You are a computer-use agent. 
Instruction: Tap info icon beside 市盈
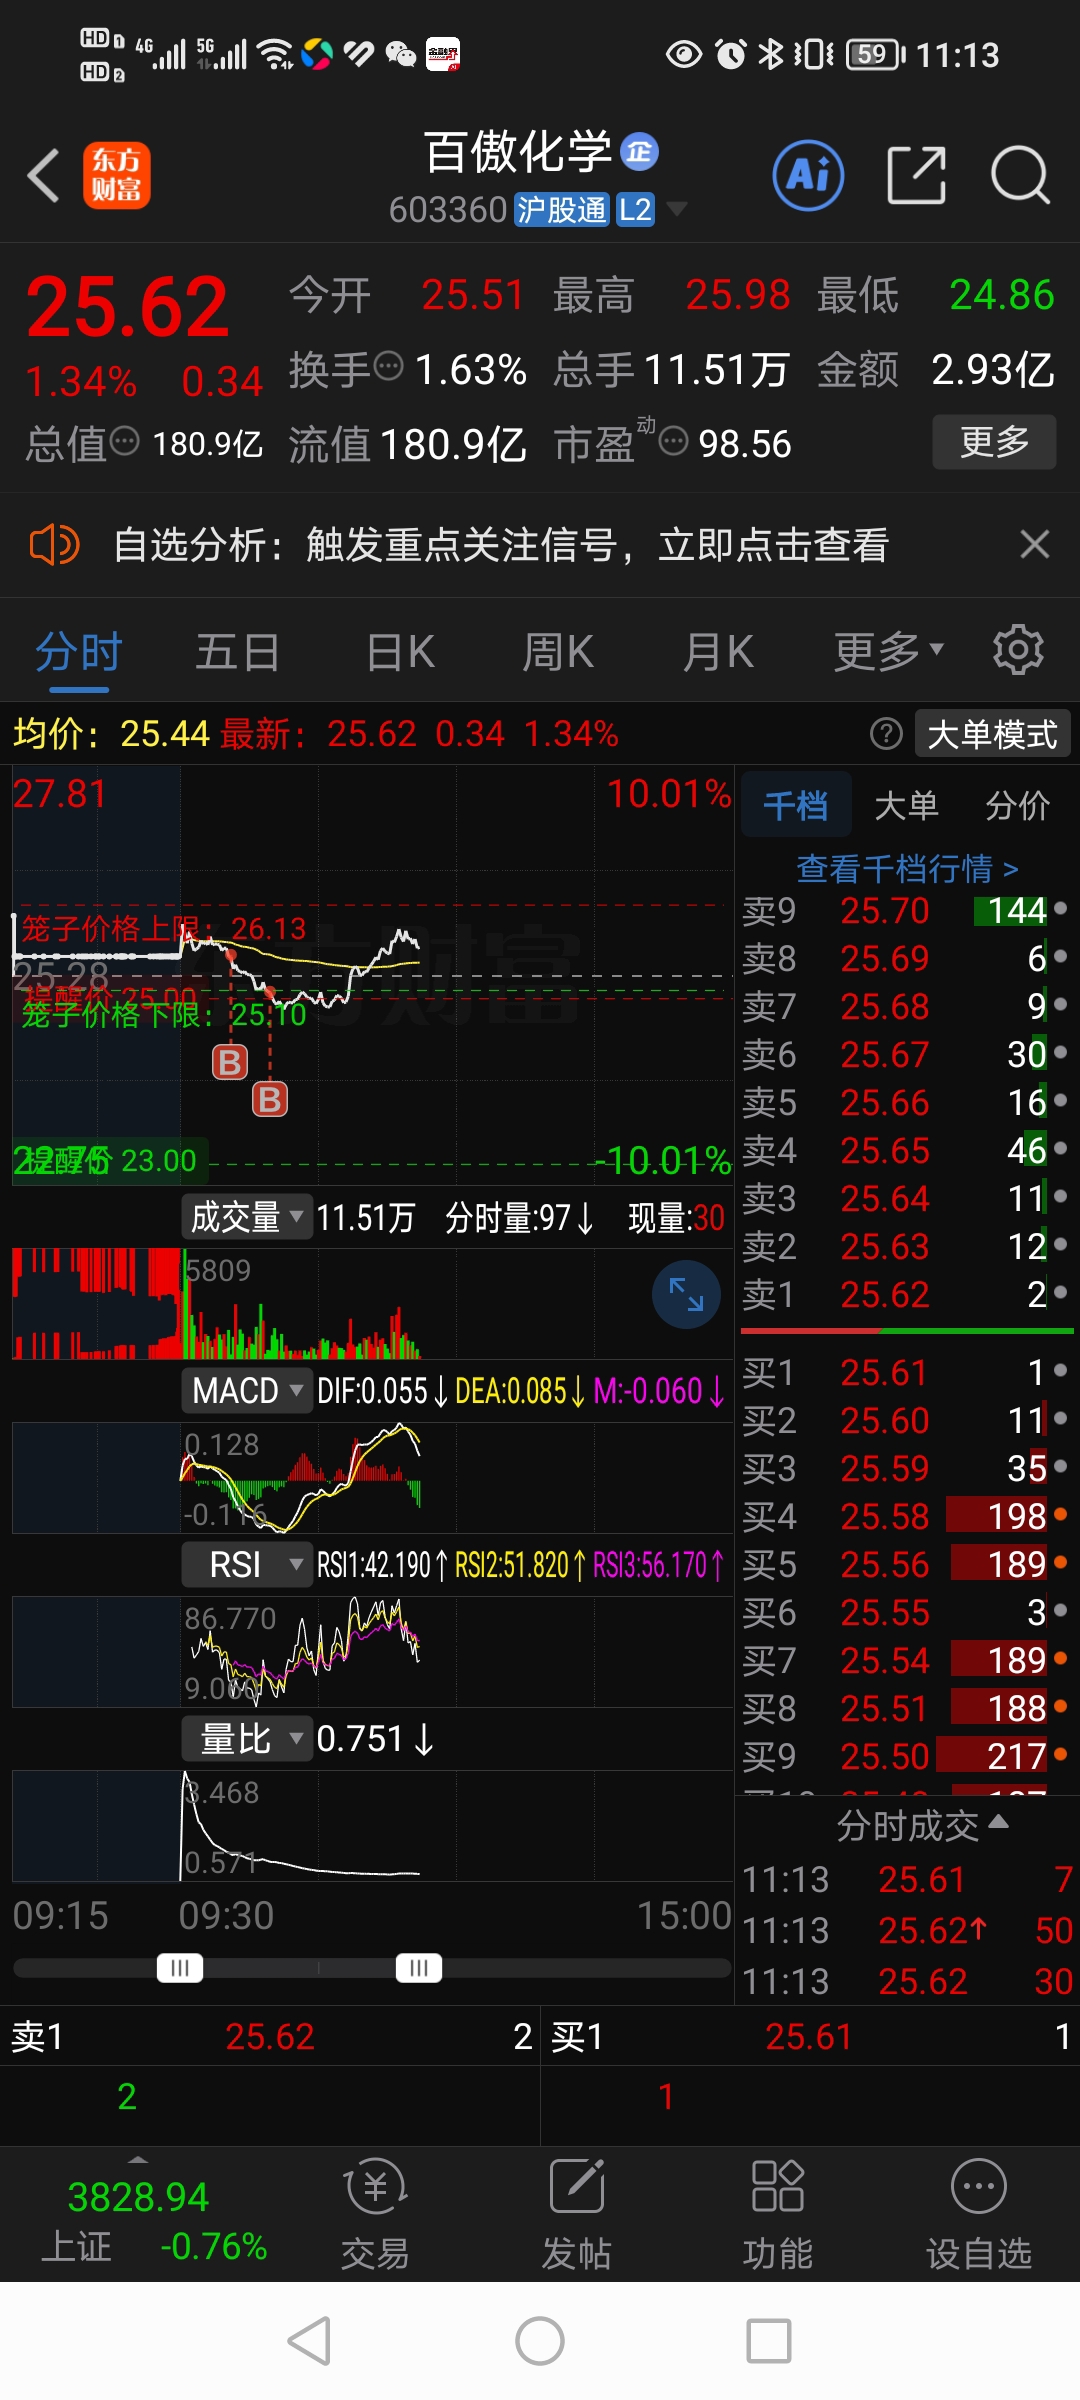(x=674, y=440)
